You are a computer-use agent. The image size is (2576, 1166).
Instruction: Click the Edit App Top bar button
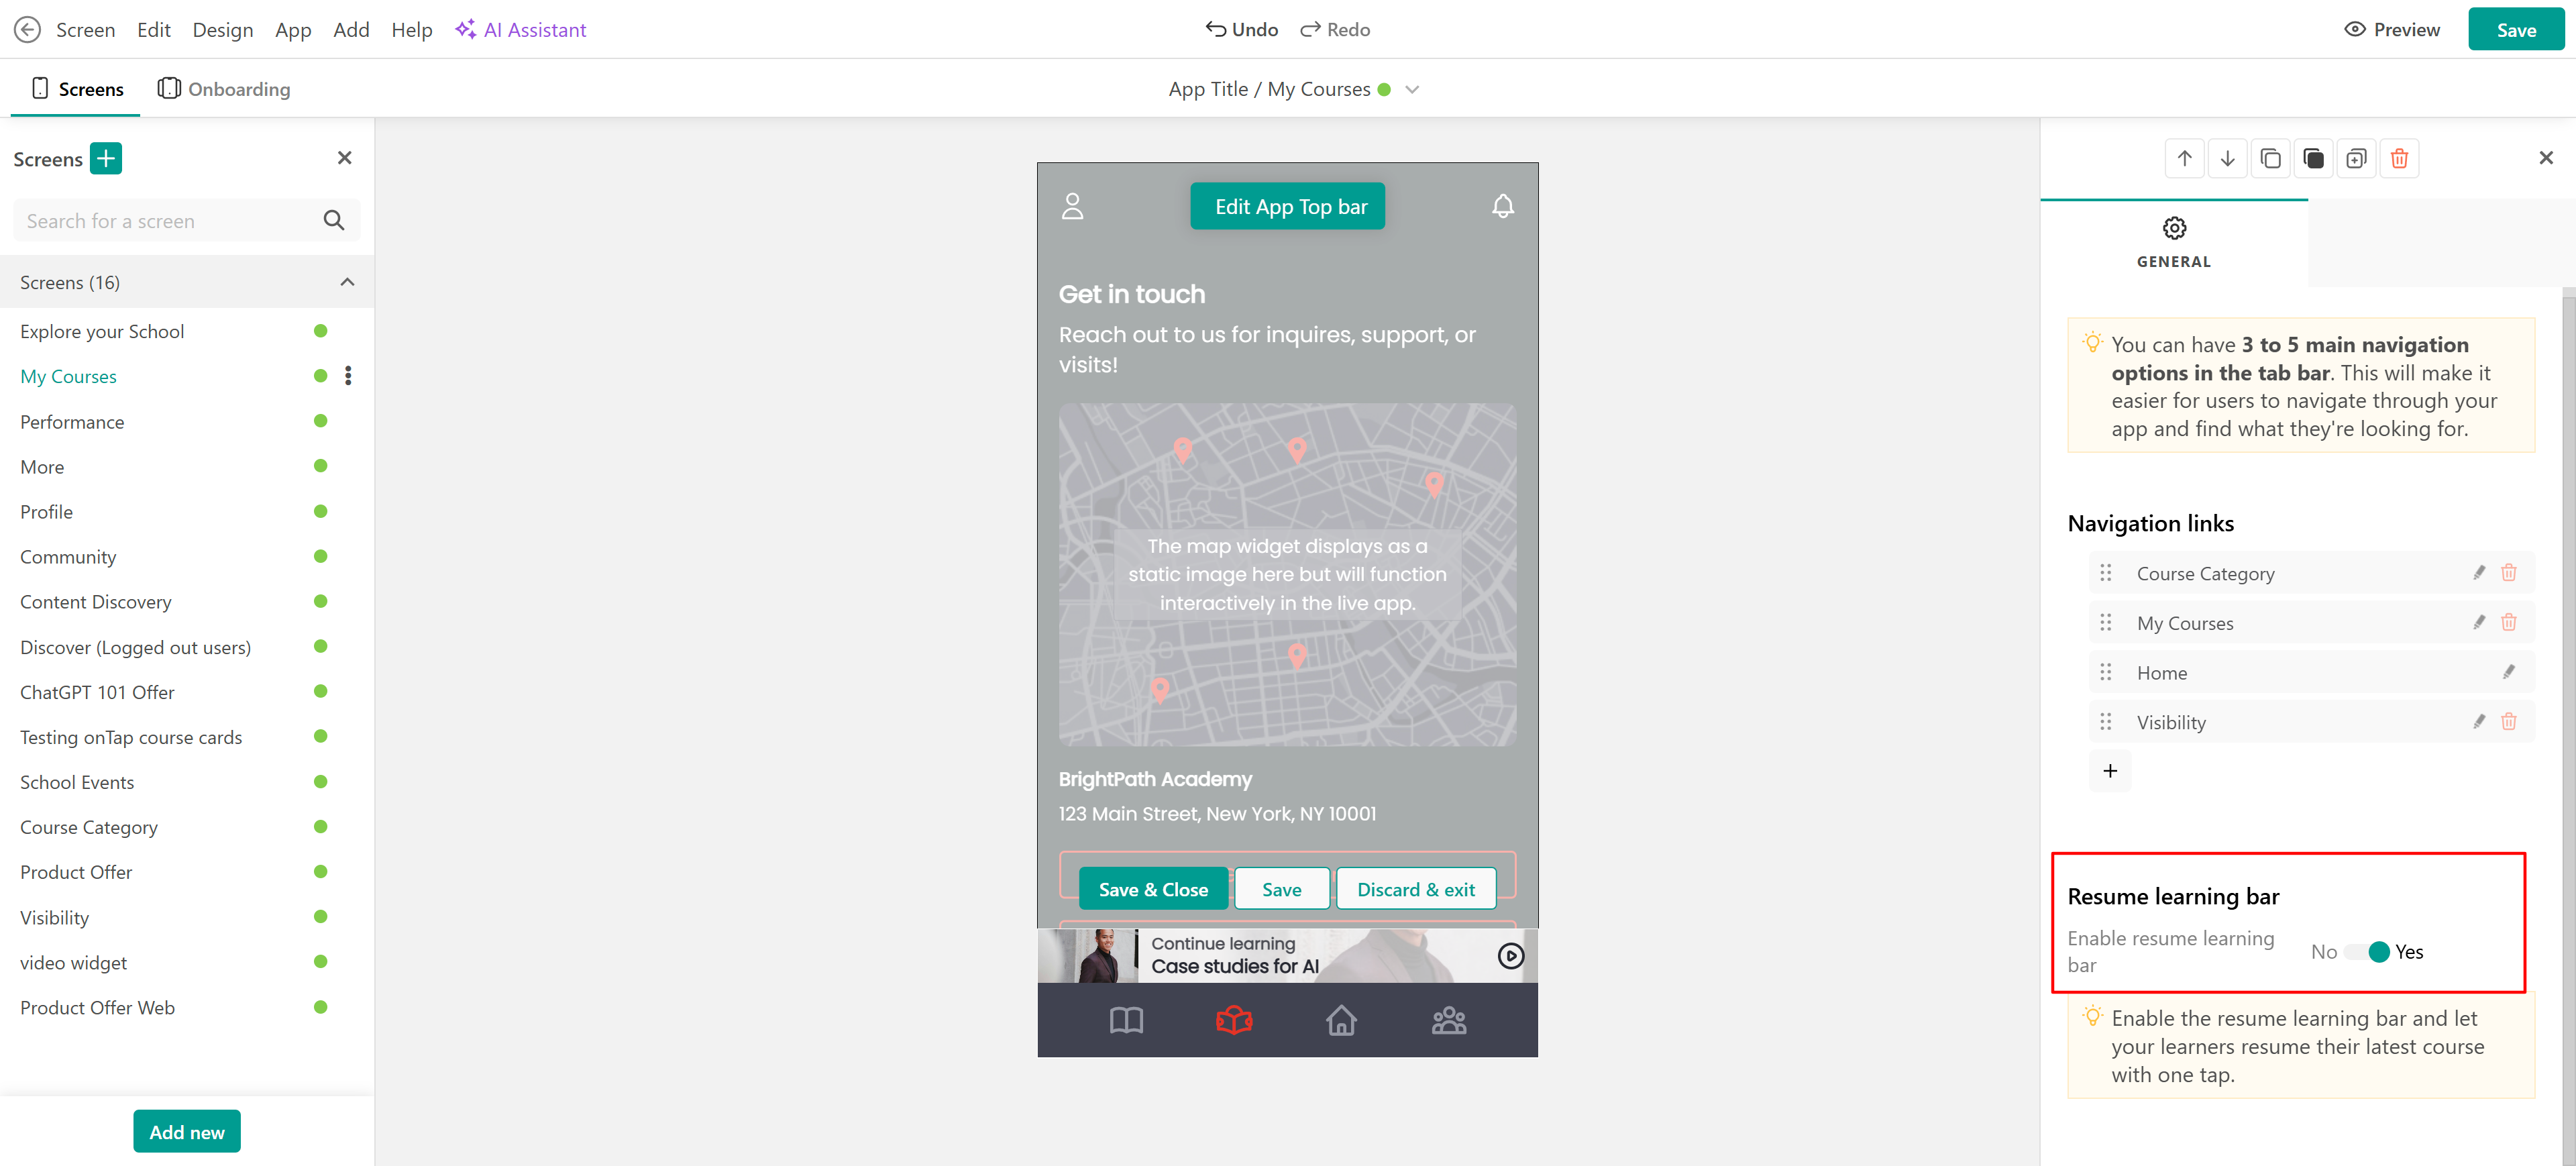1287,206
